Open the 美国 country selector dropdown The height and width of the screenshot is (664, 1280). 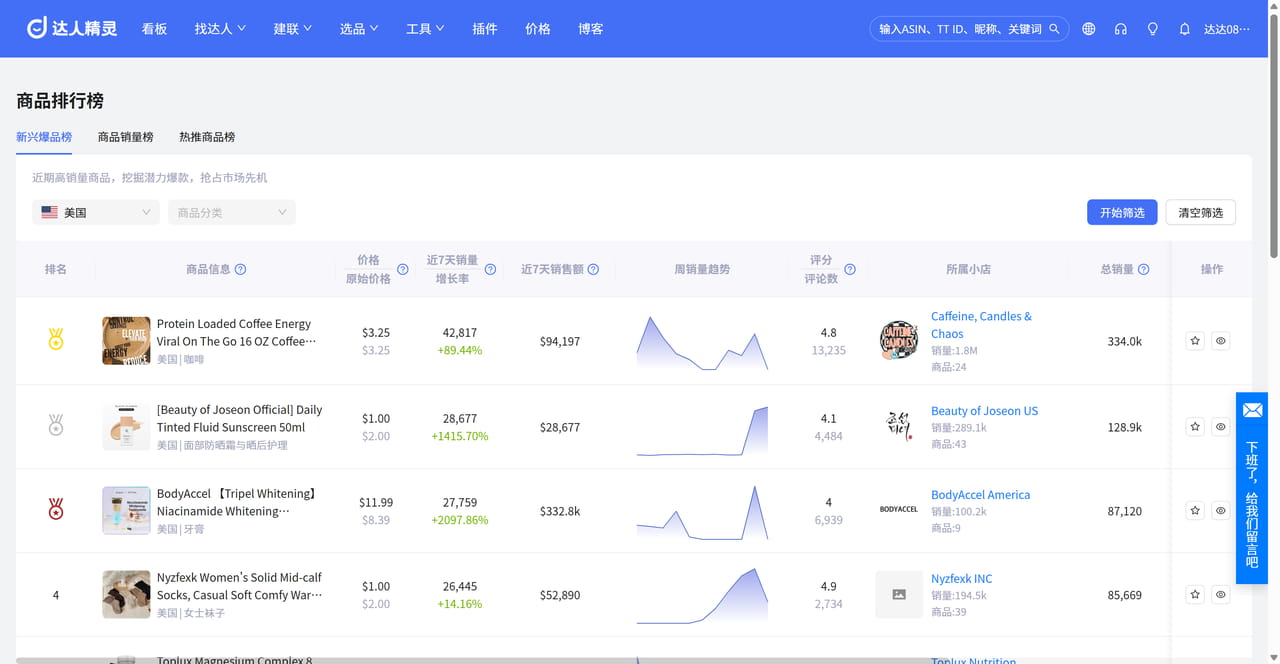coord(95,212)
